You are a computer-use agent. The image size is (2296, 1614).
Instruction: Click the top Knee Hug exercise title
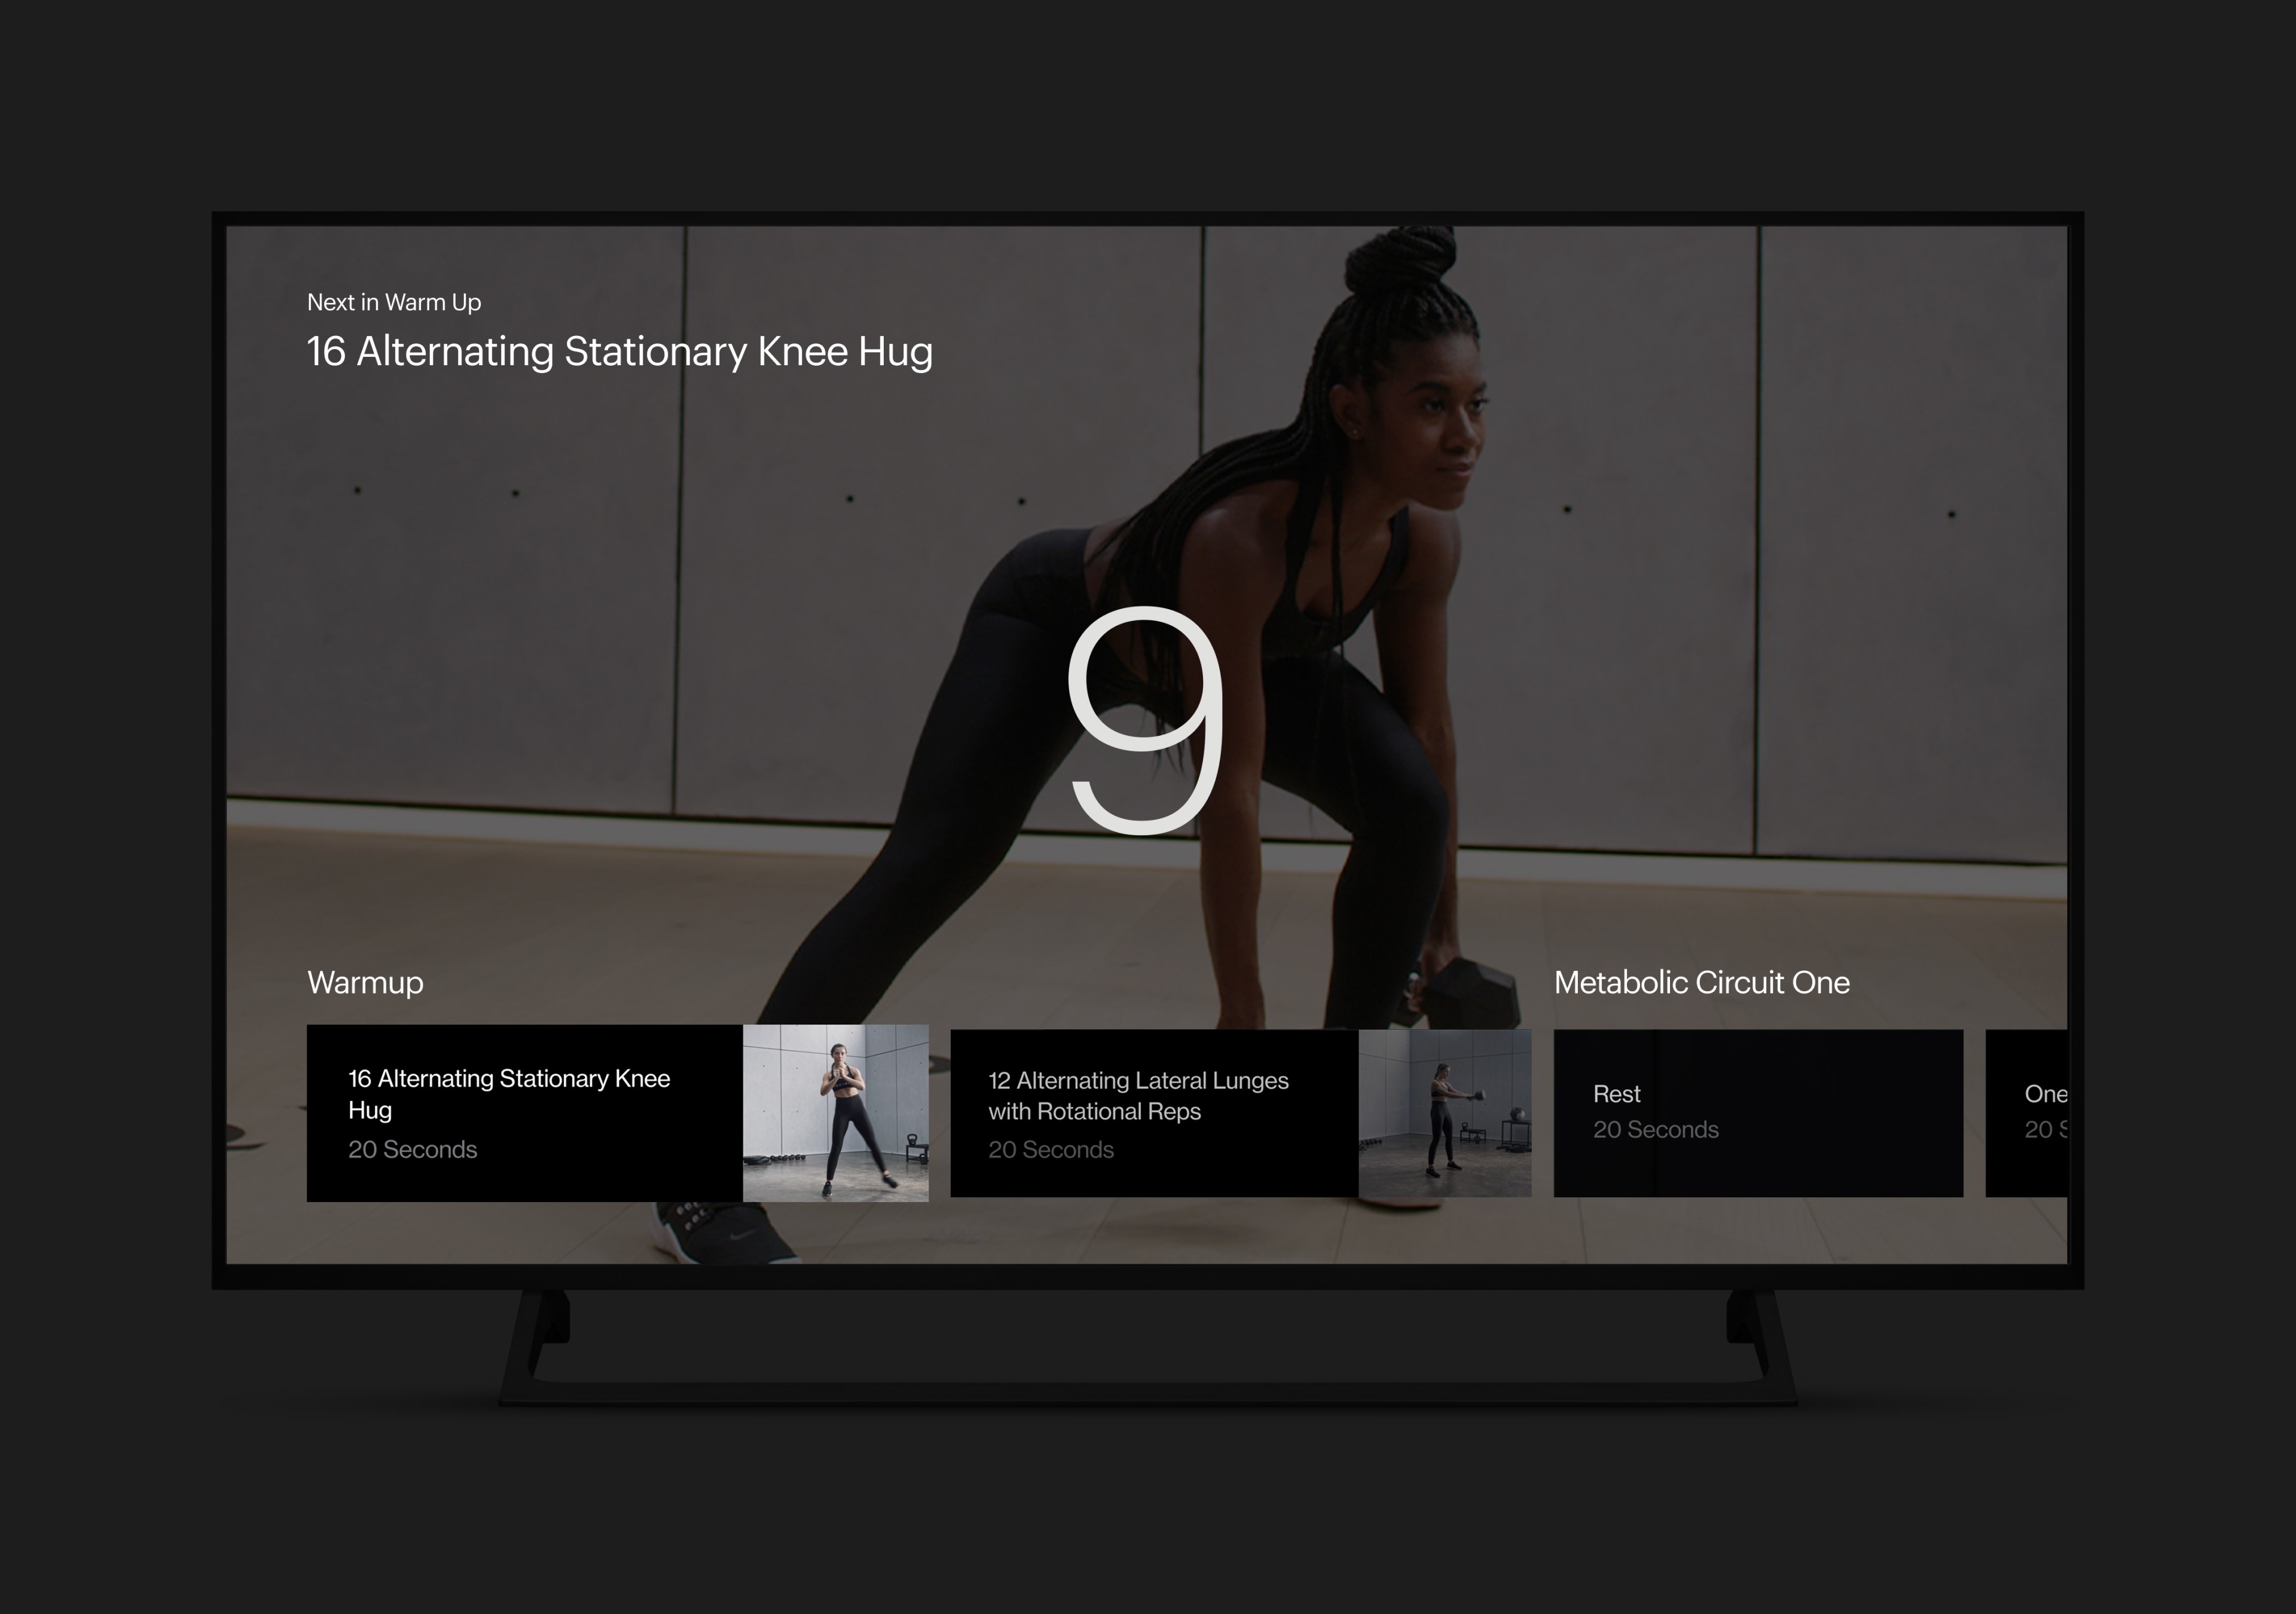click(619, 352)
